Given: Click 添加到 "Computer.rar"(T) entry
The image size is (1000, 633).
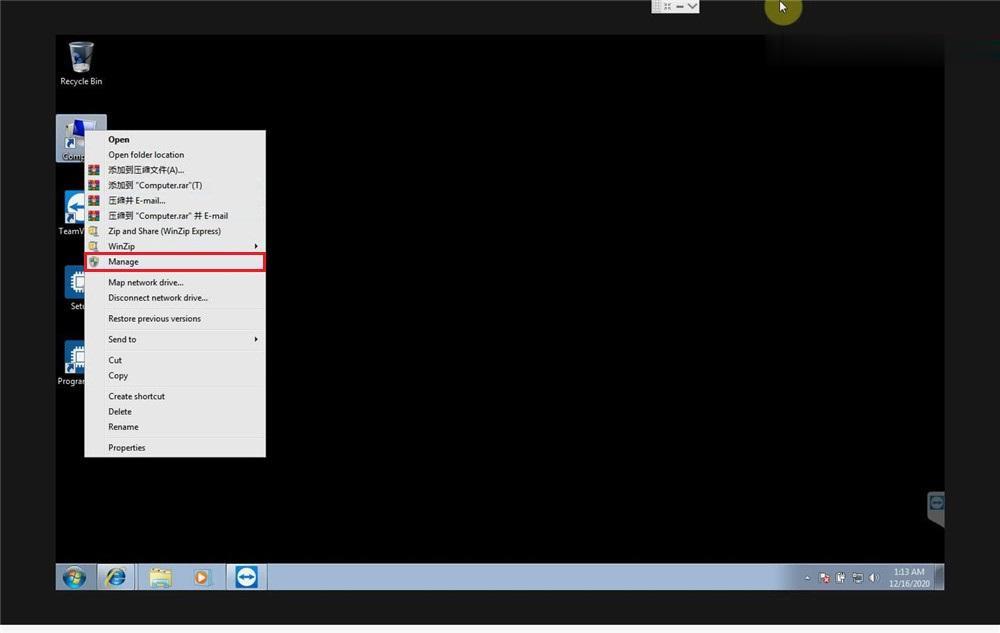Looking at the screenshot, I should click(175, 186).
